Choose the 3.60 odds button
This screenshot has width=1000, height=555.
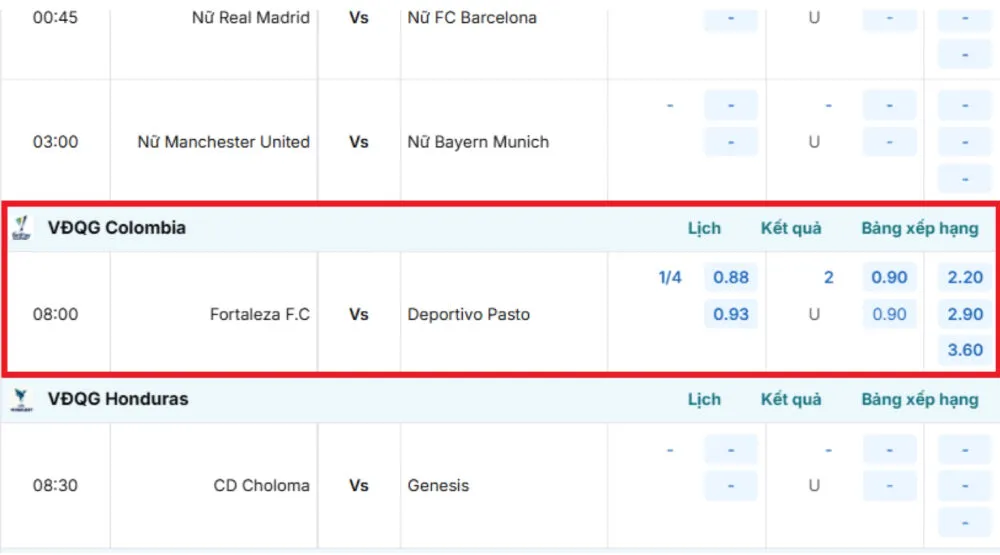coord(965,350)
